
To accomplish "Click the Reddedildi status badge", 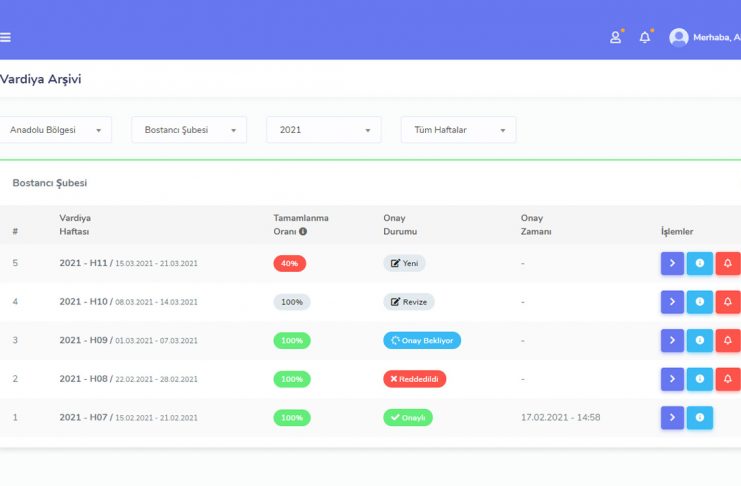I will coord(414,379).
